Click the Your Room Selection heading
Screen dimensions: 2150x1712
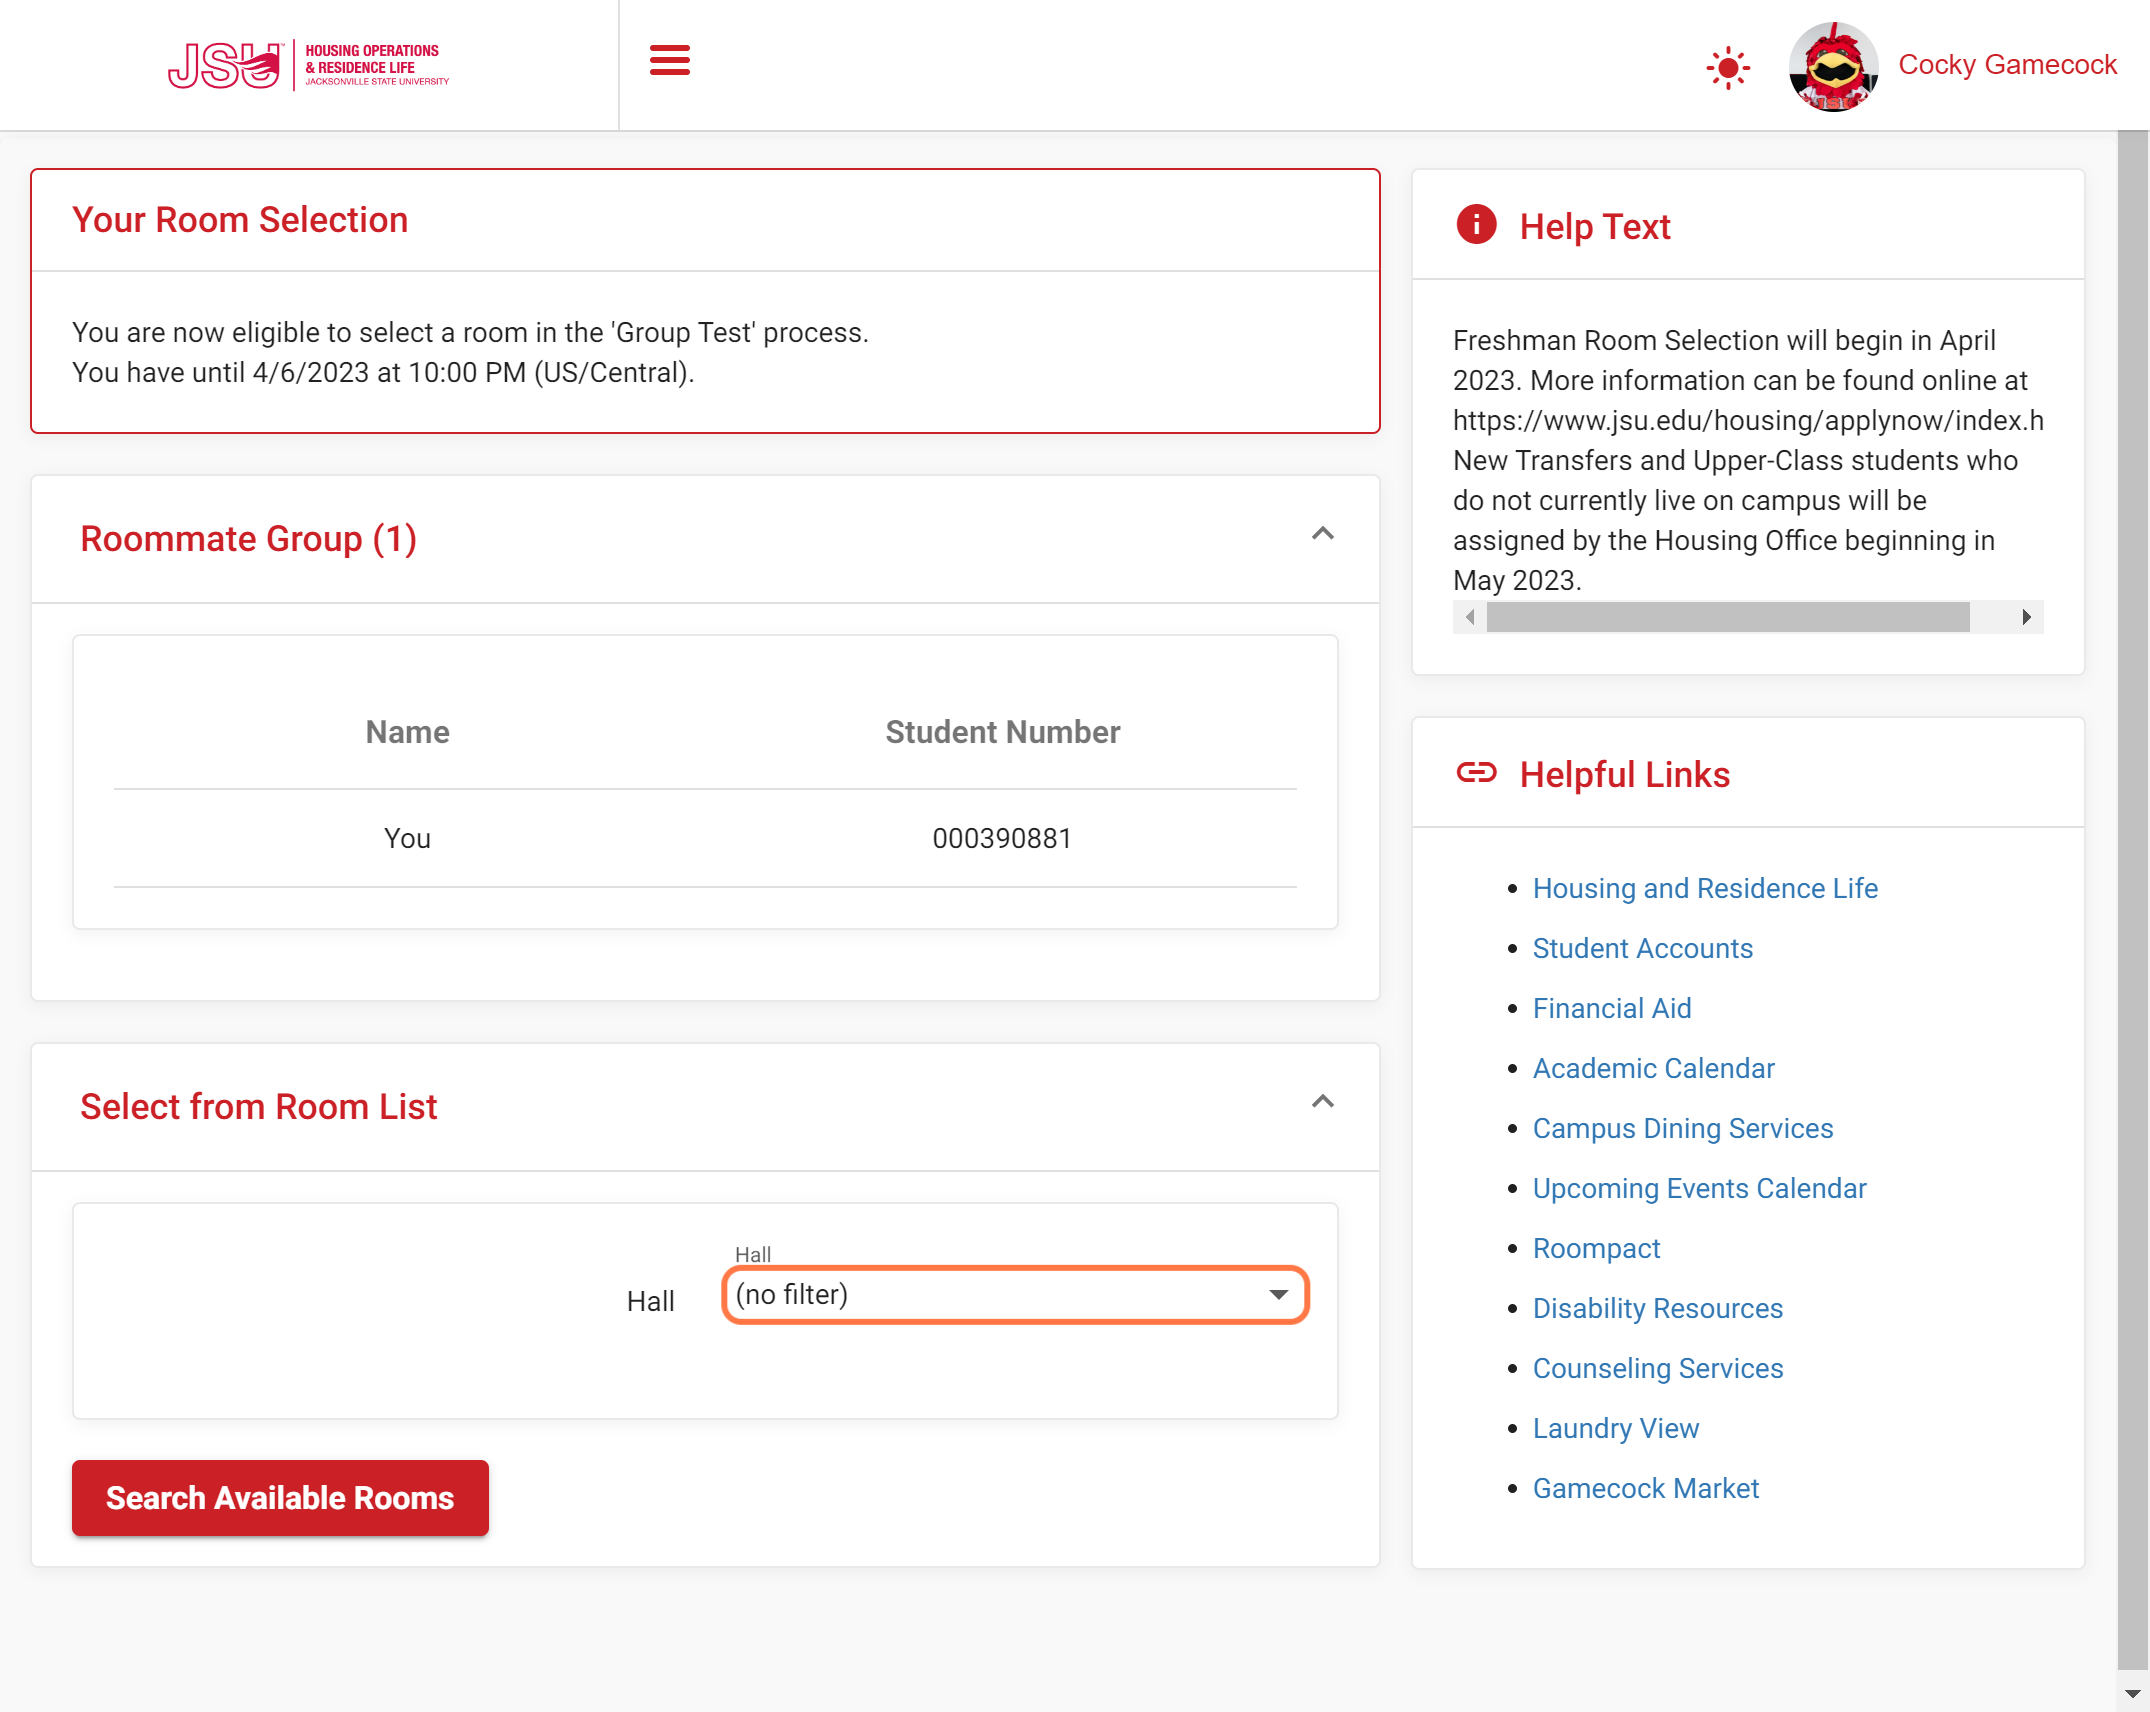point(240,220)
